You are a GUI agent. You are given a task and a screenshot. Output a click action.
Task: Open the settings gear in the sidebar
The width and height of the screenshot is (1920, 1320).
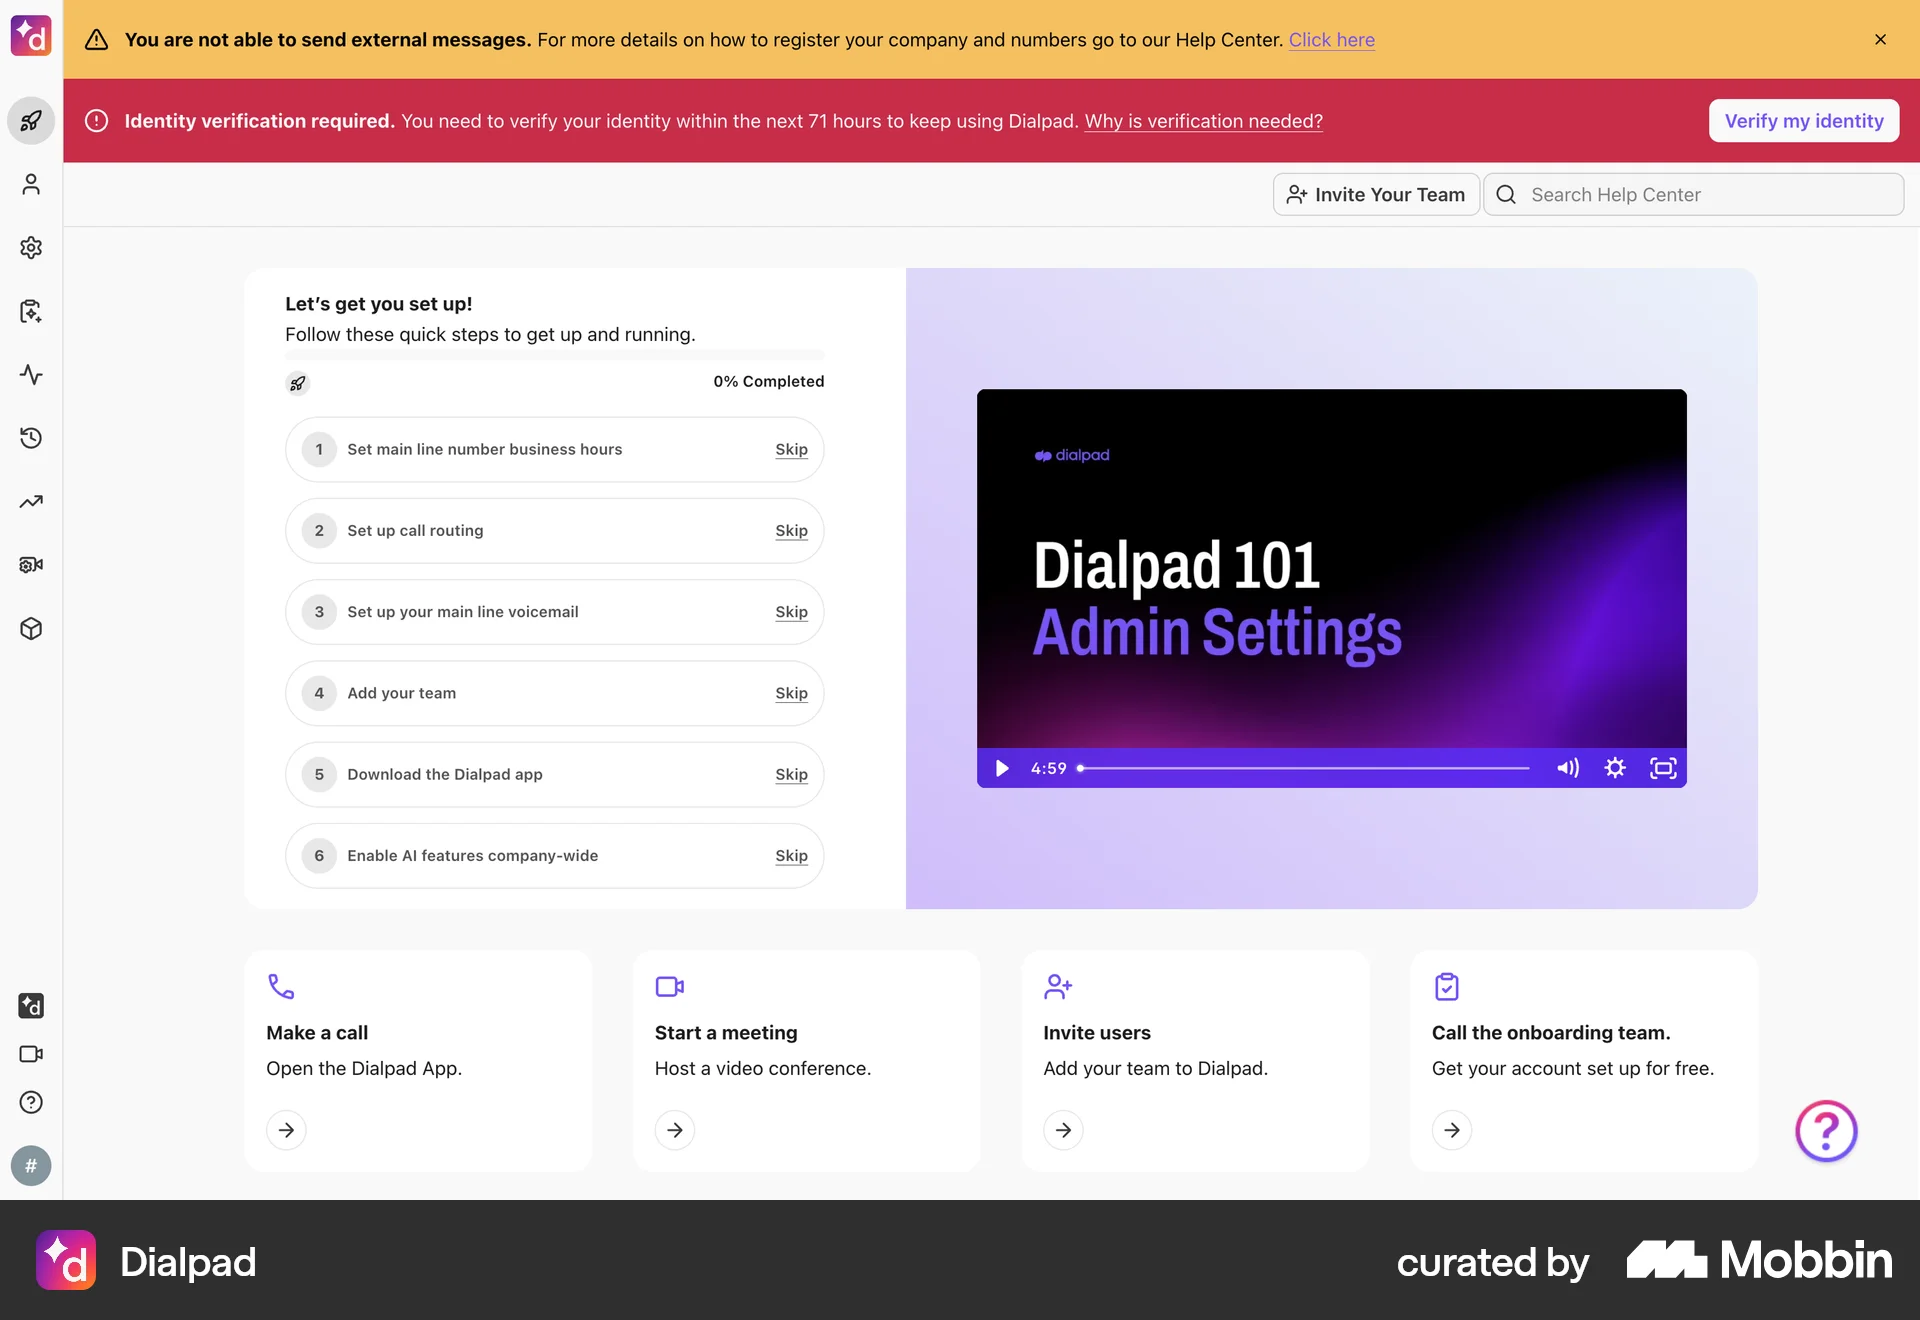(31, 247)
